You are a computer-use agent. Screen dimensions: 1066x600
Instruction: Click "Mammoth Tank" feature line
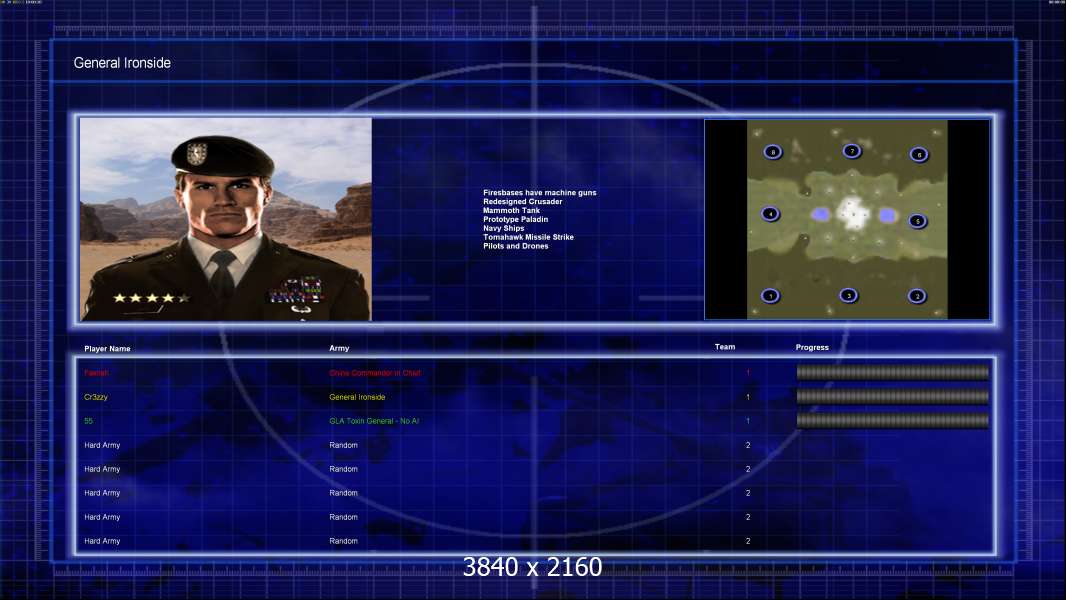pos(511,211)
